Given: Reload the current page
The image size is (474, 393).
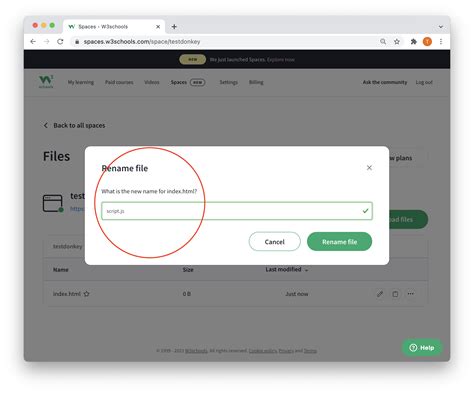Looking at the screenshot, I should 60,42.
